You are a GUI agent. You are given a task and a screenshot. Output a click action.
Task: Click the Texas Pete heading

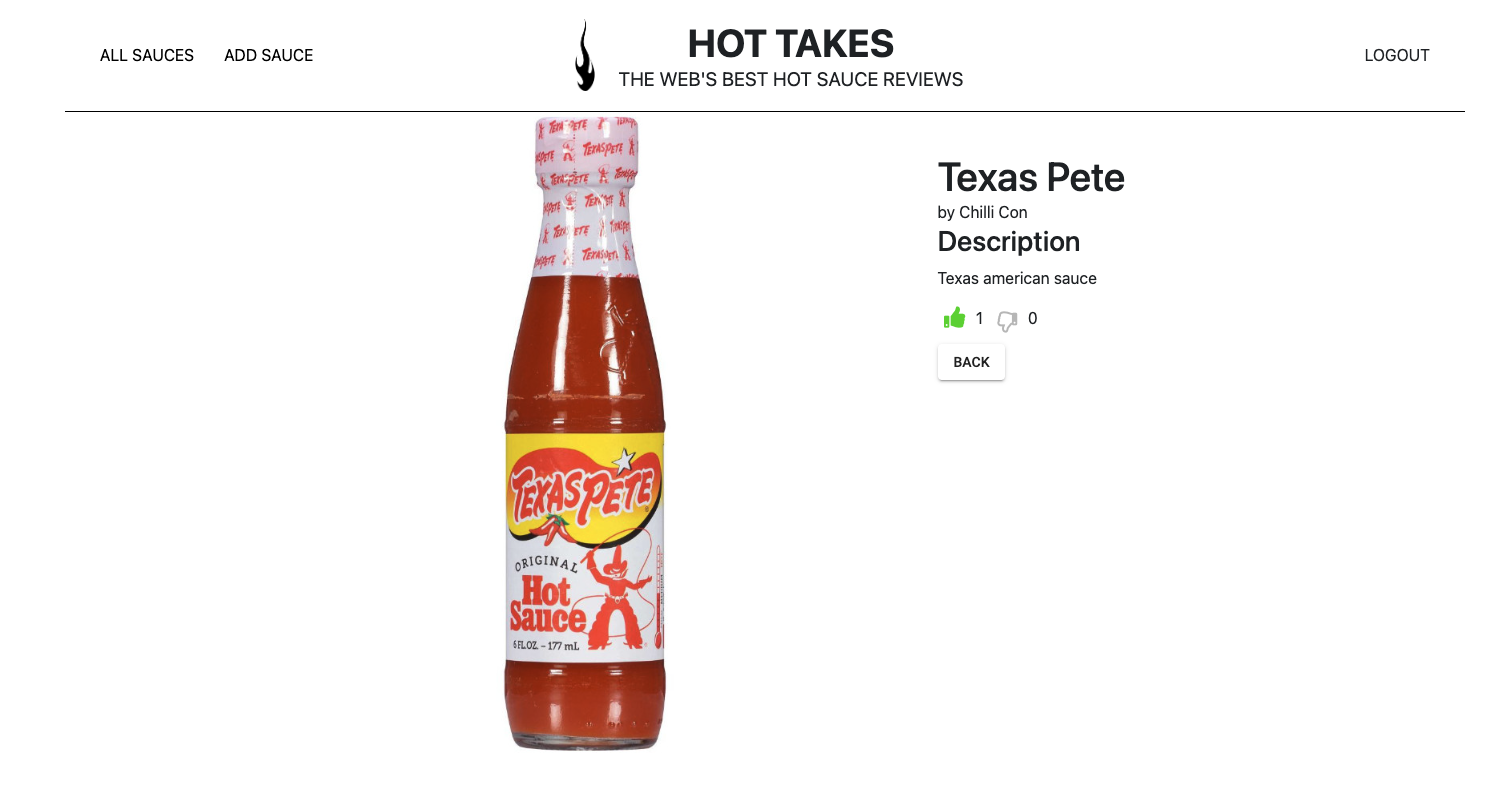click(x=1031, y=177)
